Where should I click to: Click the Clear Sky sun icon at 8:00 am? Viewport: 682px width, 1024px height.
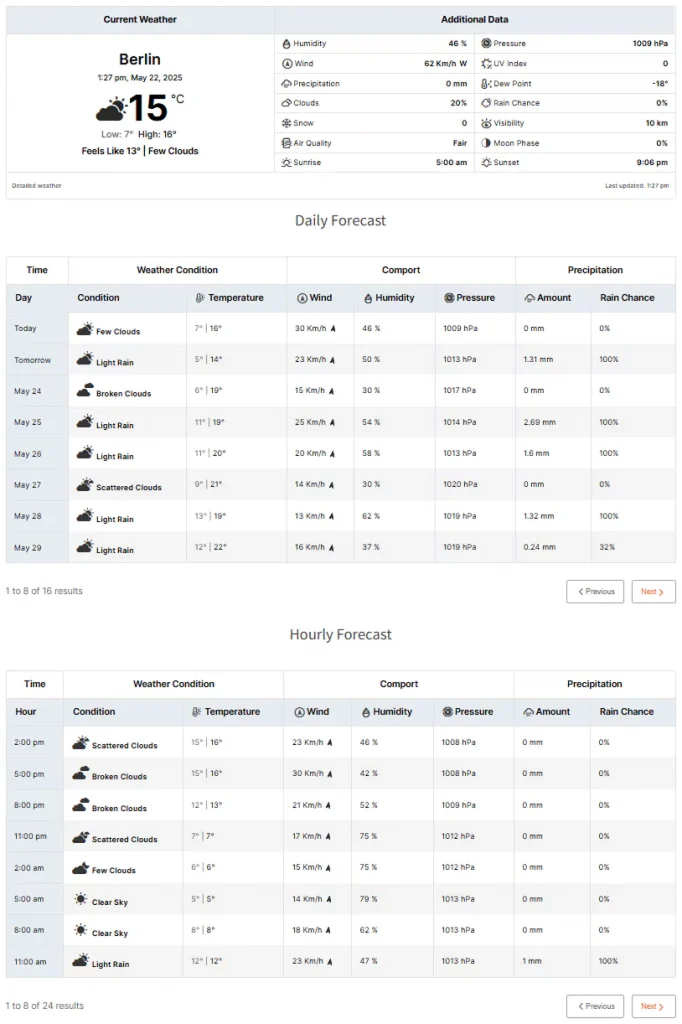(80, 930)
